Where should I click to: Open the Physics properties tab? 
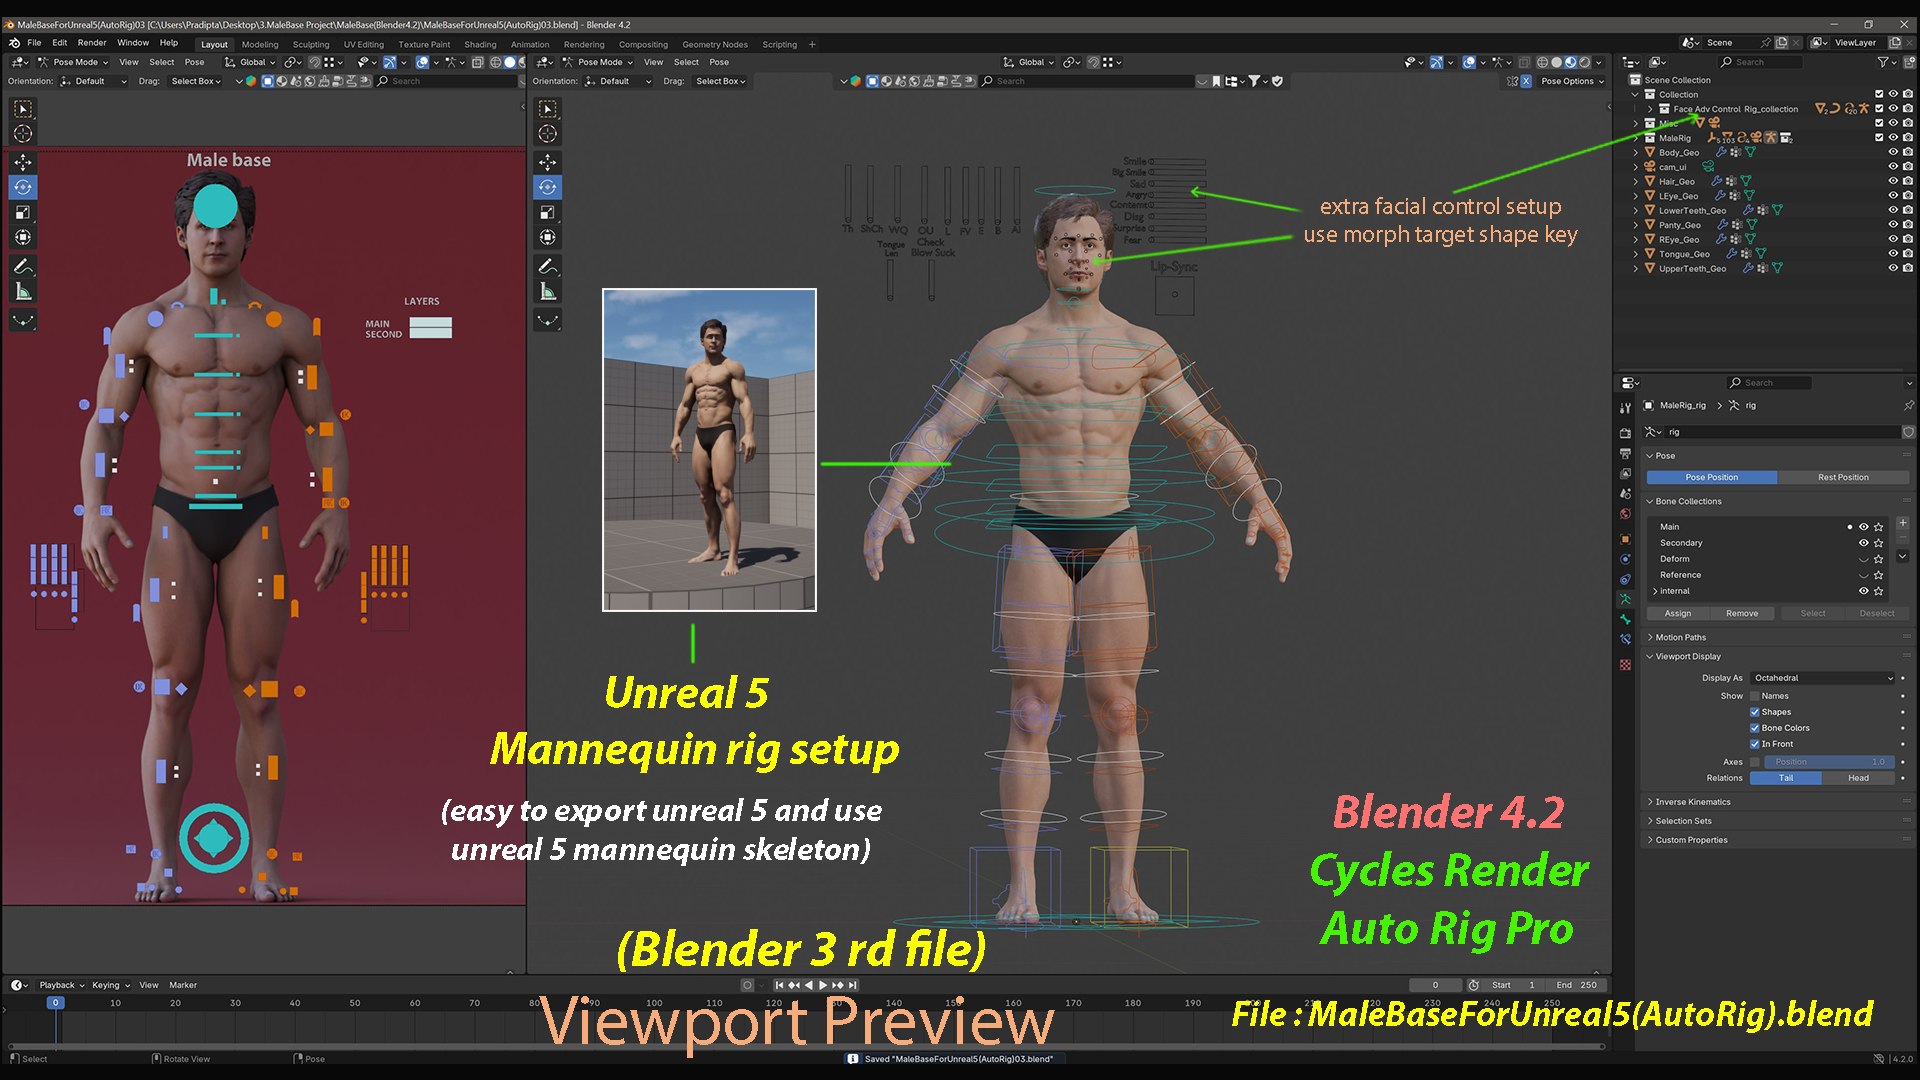(x=1625, y=559)
